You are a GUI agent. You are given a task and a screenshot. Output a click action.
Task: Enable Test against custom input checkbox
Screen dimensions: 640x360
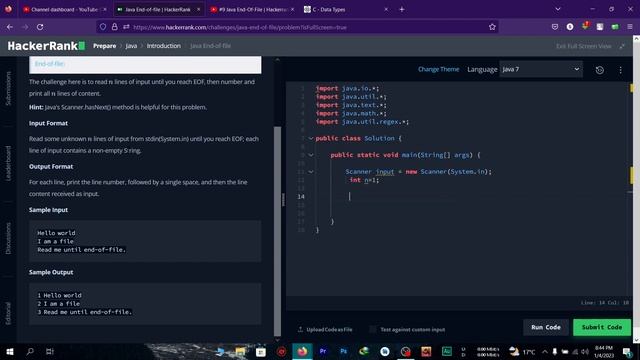pyautogui.click(x=373, y=329)
